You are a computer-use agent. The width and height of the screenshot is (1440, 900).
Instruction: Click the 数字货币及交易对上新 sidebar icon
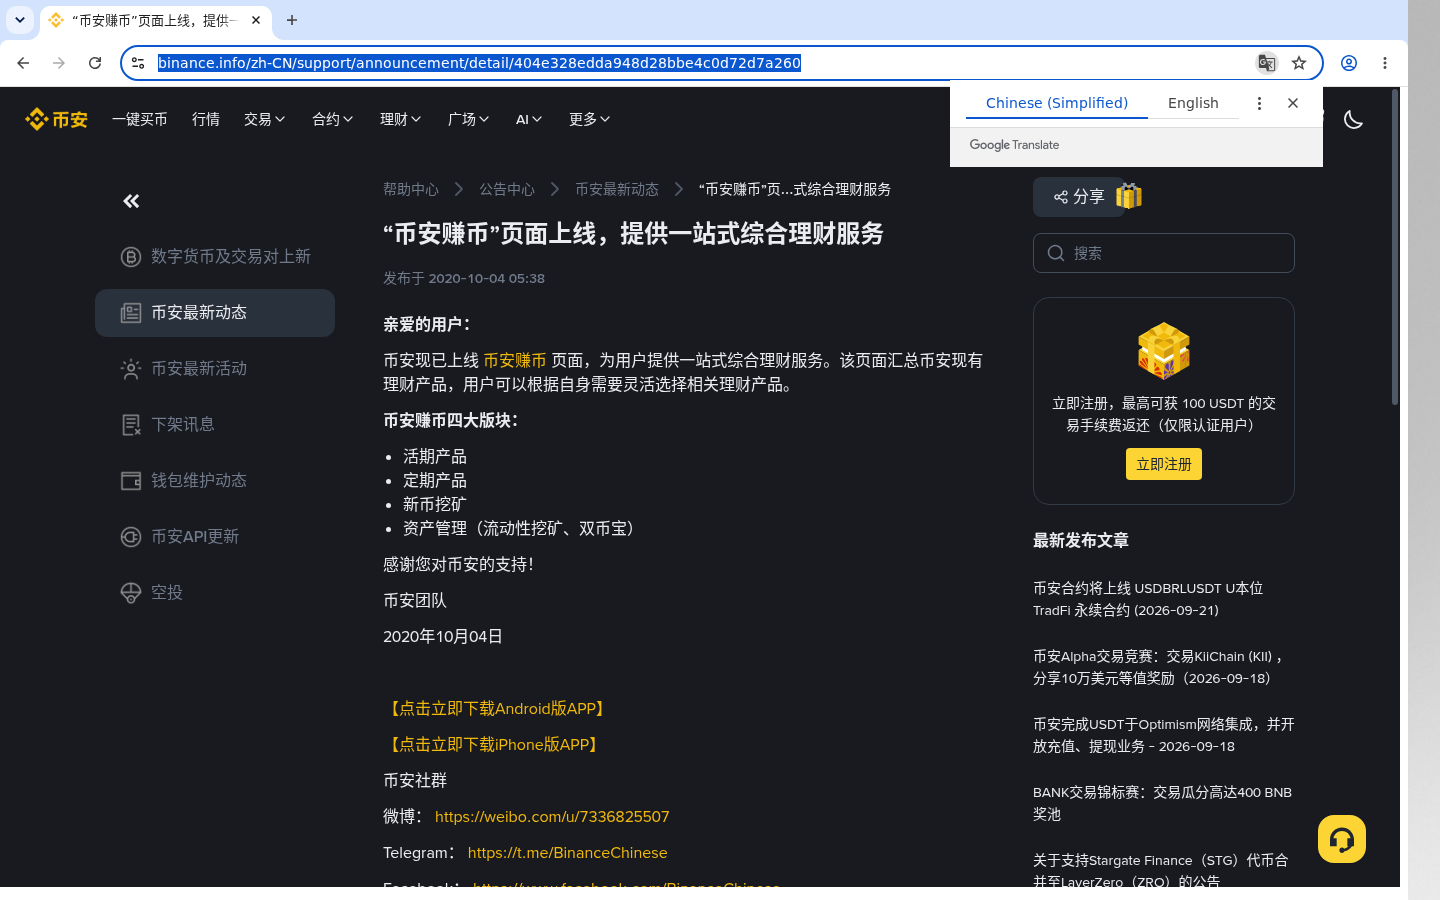(x=131, y=257)
